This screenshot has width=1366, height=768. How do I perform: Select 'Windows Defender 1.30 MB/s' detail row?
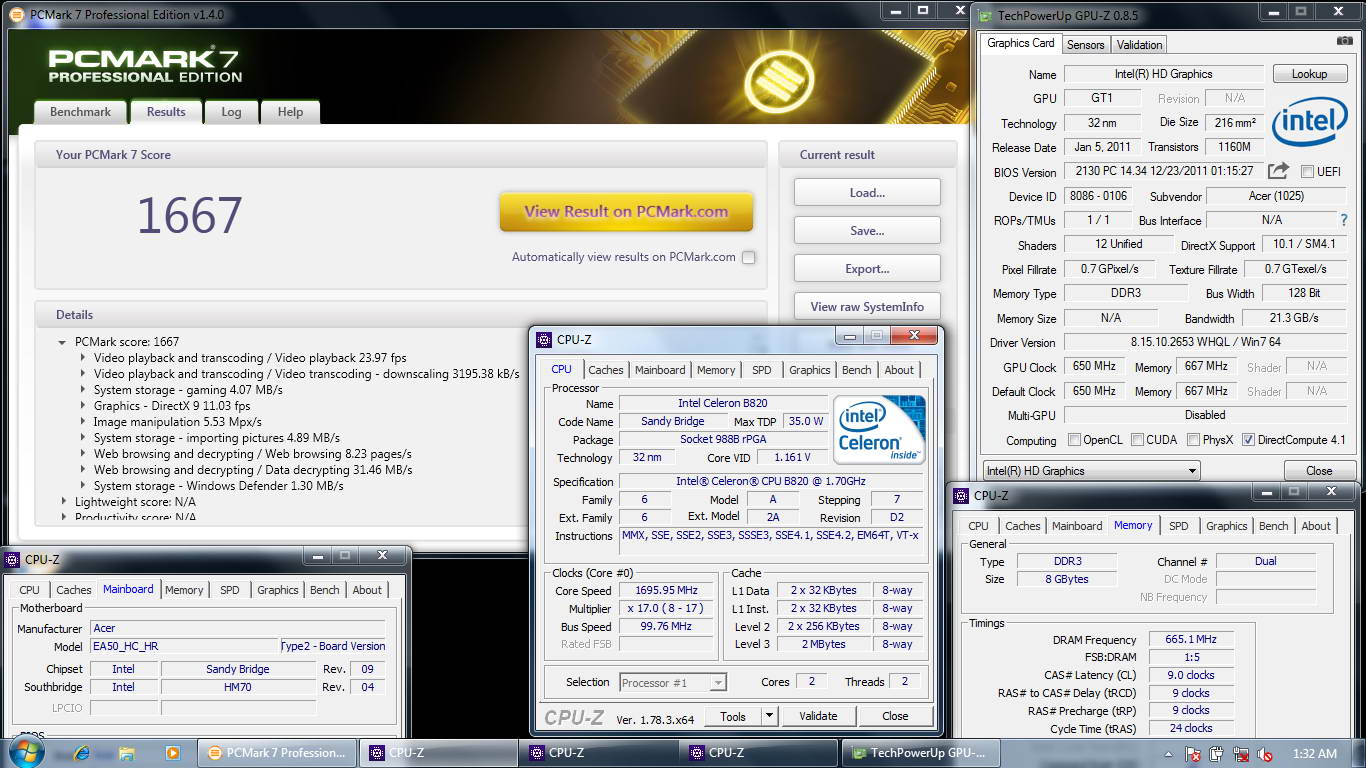[219, 486]
